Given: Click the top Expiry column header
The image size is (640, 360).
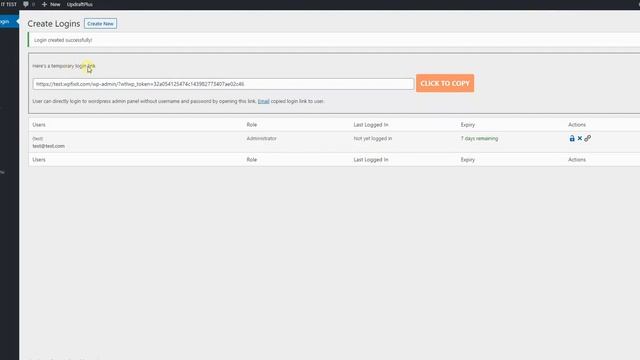Looking at the screenshot, I should click(468, 124).
